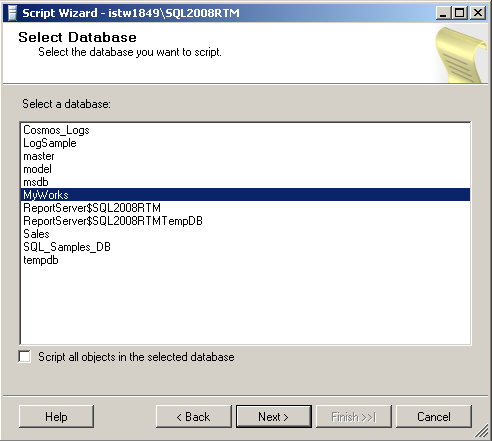
Task: Select the highlighted MyWorks database
Action: coord(245,195)
